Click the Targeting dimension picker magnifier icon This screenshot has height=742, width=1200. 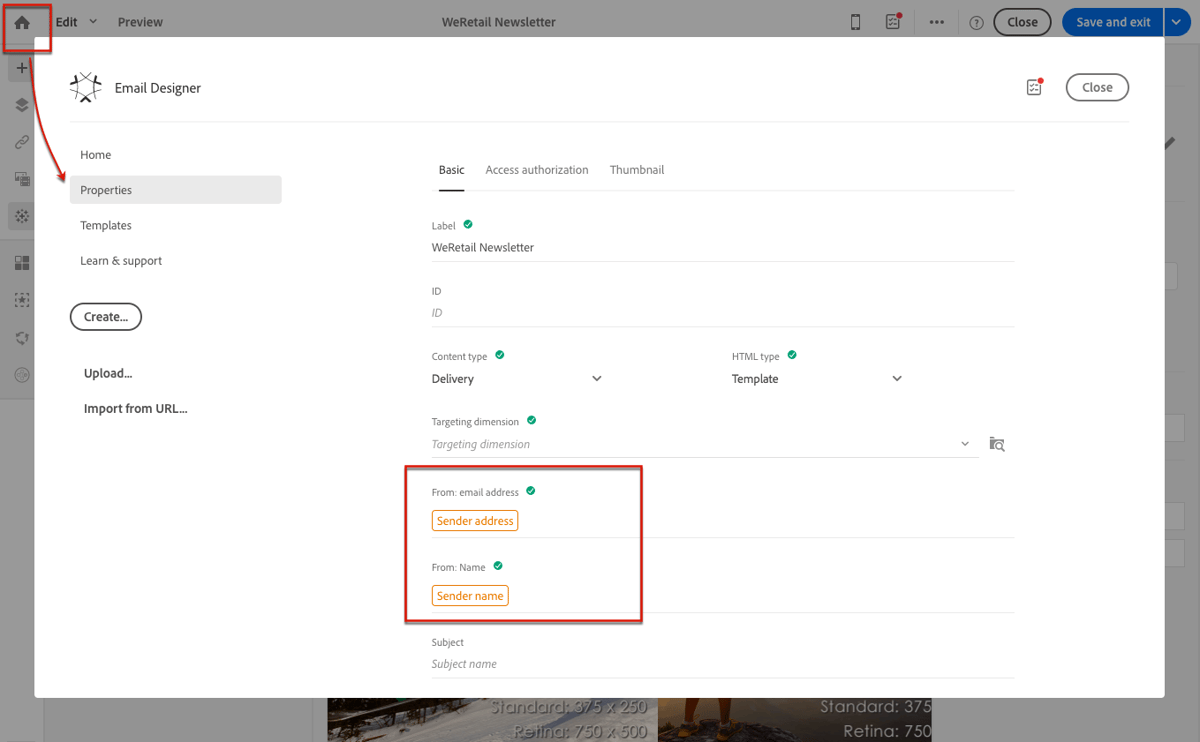pyautogui.click(x=997, y=444)
